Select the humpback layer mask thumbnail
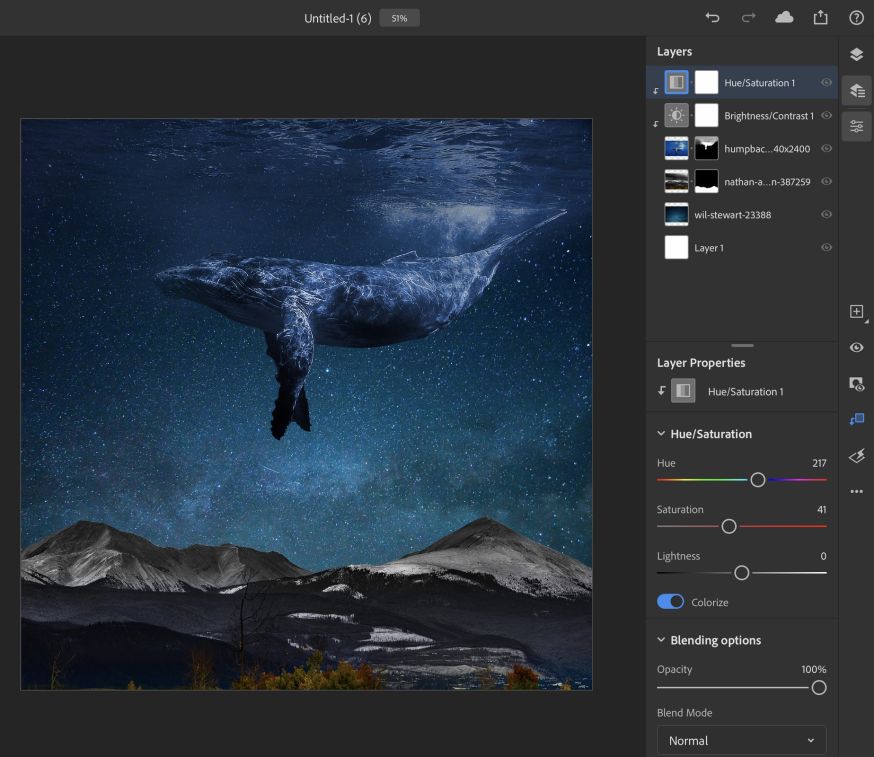This screenshot has width=874, height=757. (706, 148)
